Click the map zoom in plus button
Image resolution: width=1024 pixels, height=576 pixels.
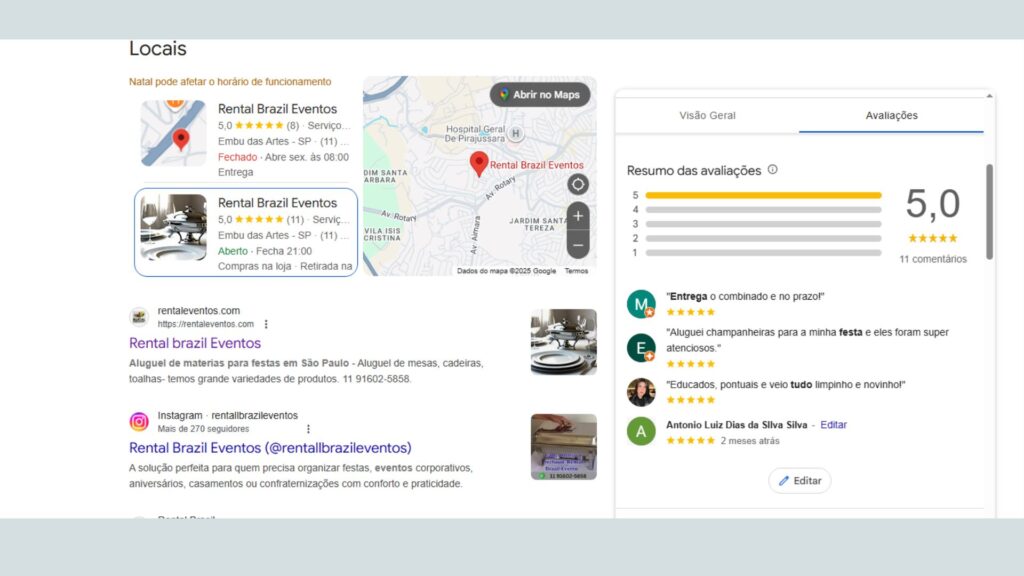(x=578, y=216)
